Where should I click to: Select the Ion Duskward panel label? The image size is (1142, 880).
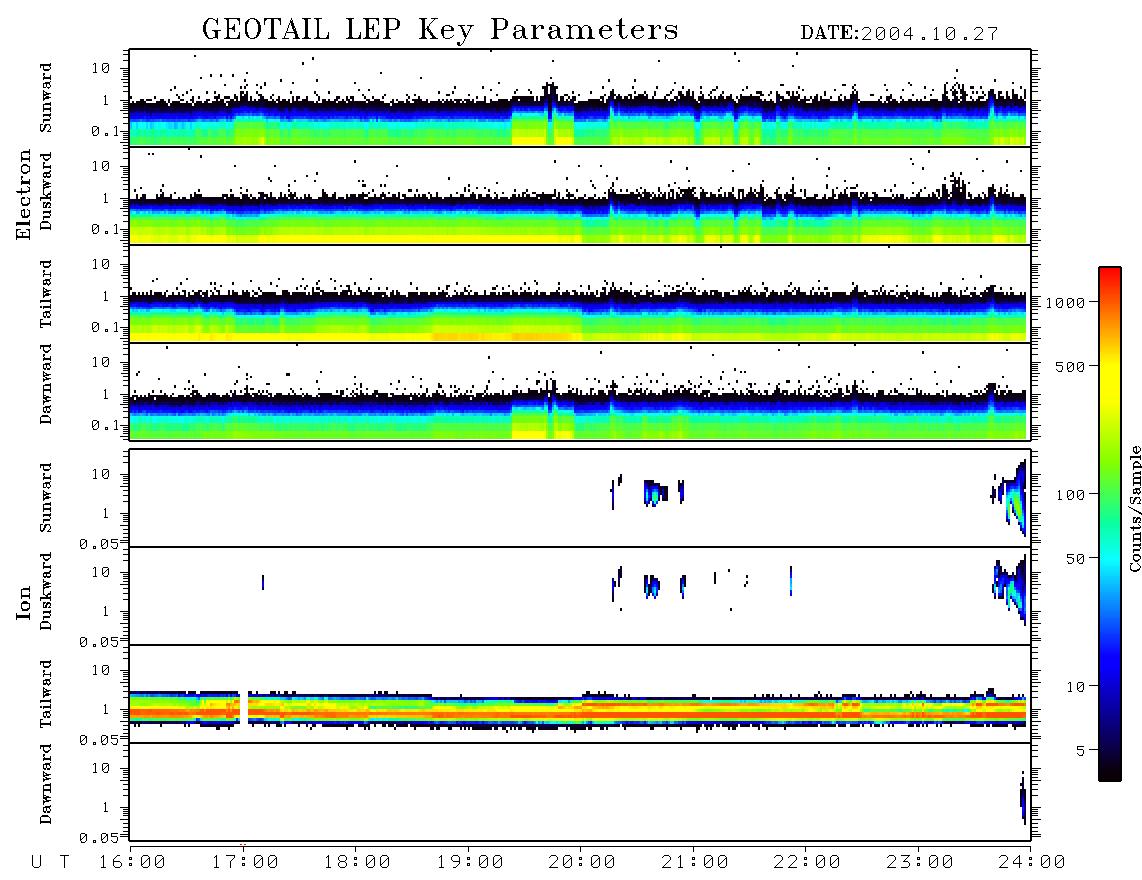tap(46, 592)
